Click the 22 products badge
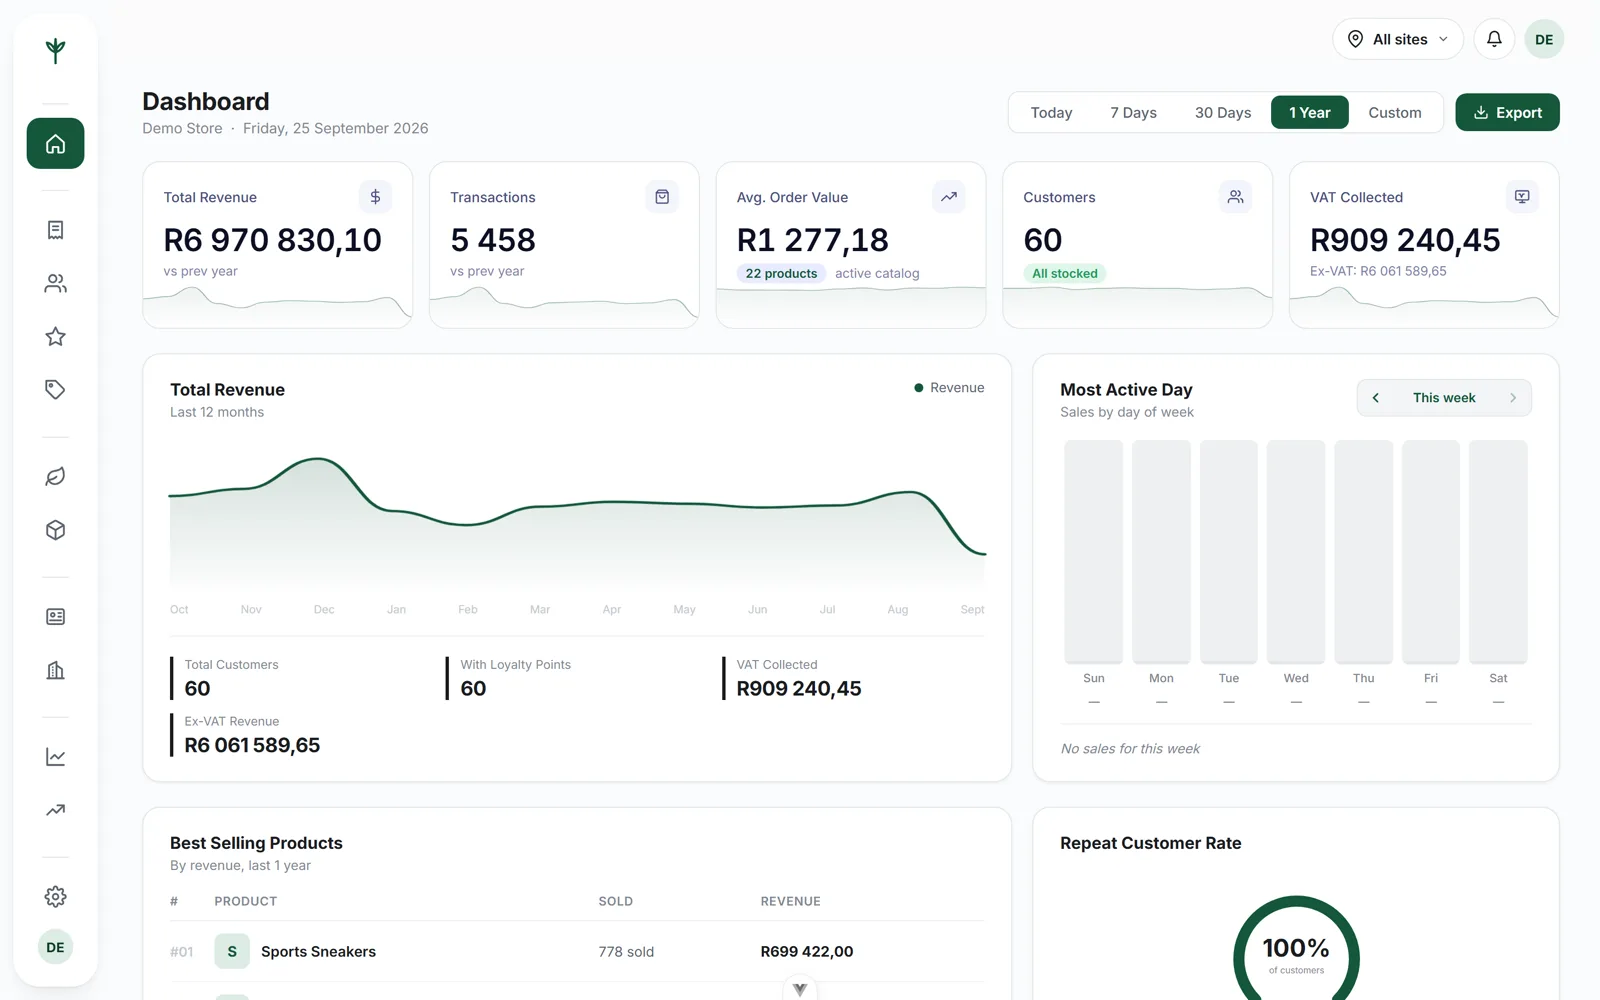Viewport: 1600px width, 1000px height. pyautogui.click(x=781, y=273)
